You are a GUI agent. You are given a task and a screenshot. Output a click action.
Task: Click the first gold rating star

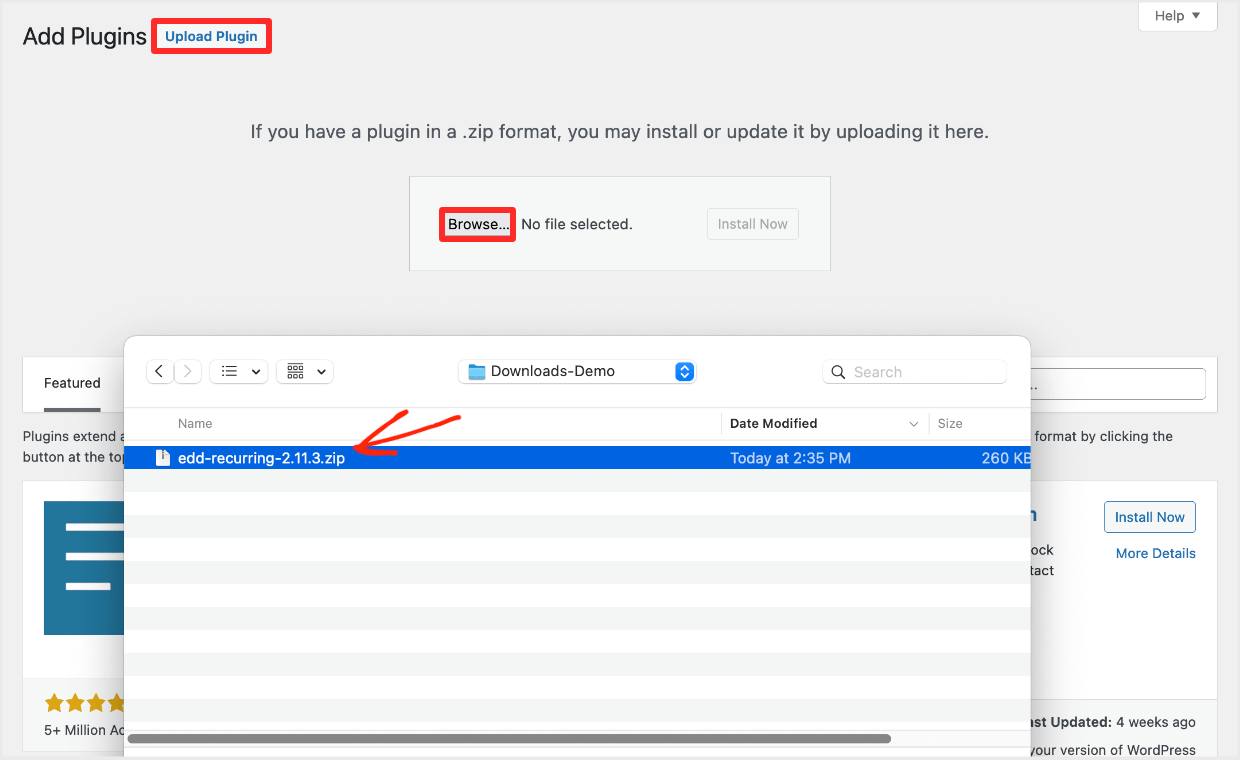[x=55, y=703]
